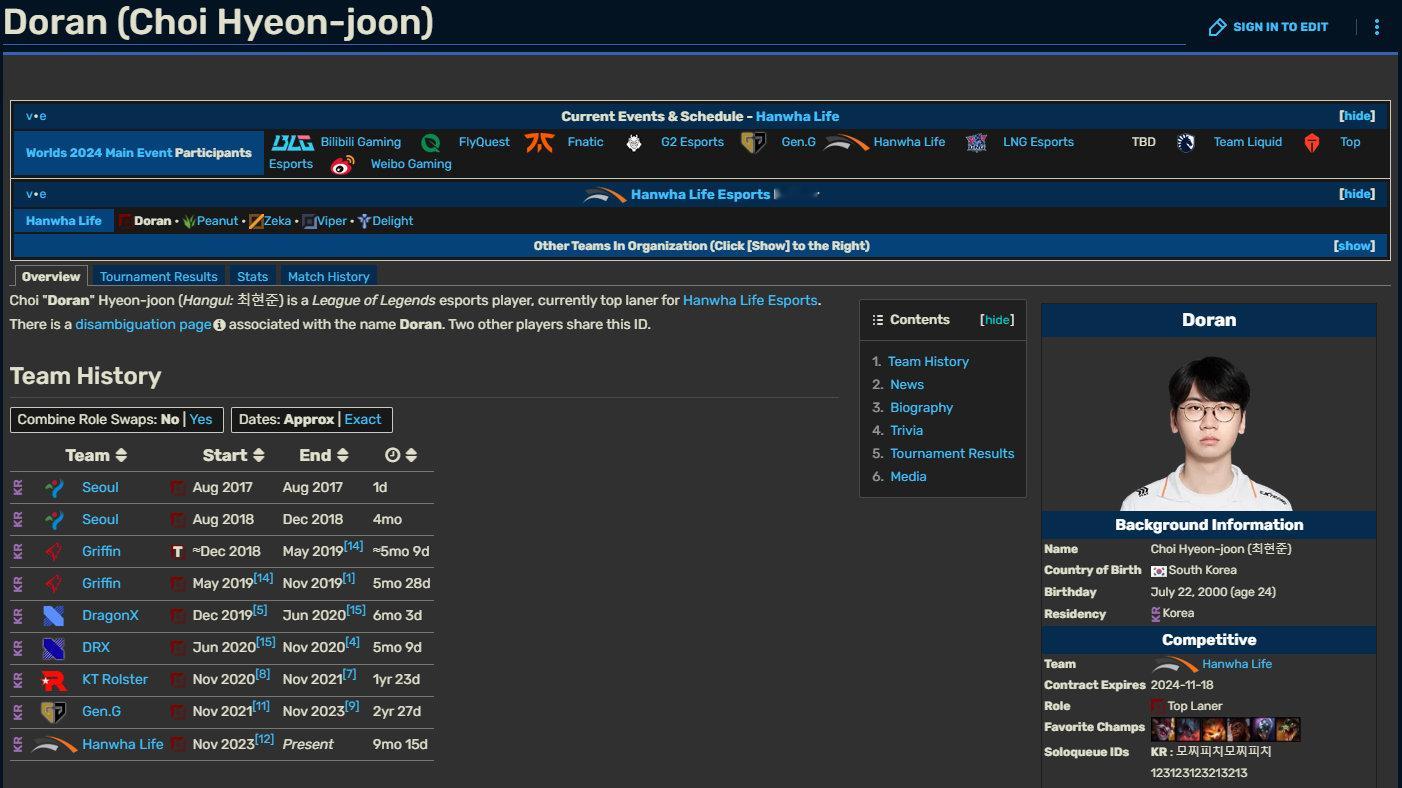Open the three-dot page options menu

(1376, 27)
